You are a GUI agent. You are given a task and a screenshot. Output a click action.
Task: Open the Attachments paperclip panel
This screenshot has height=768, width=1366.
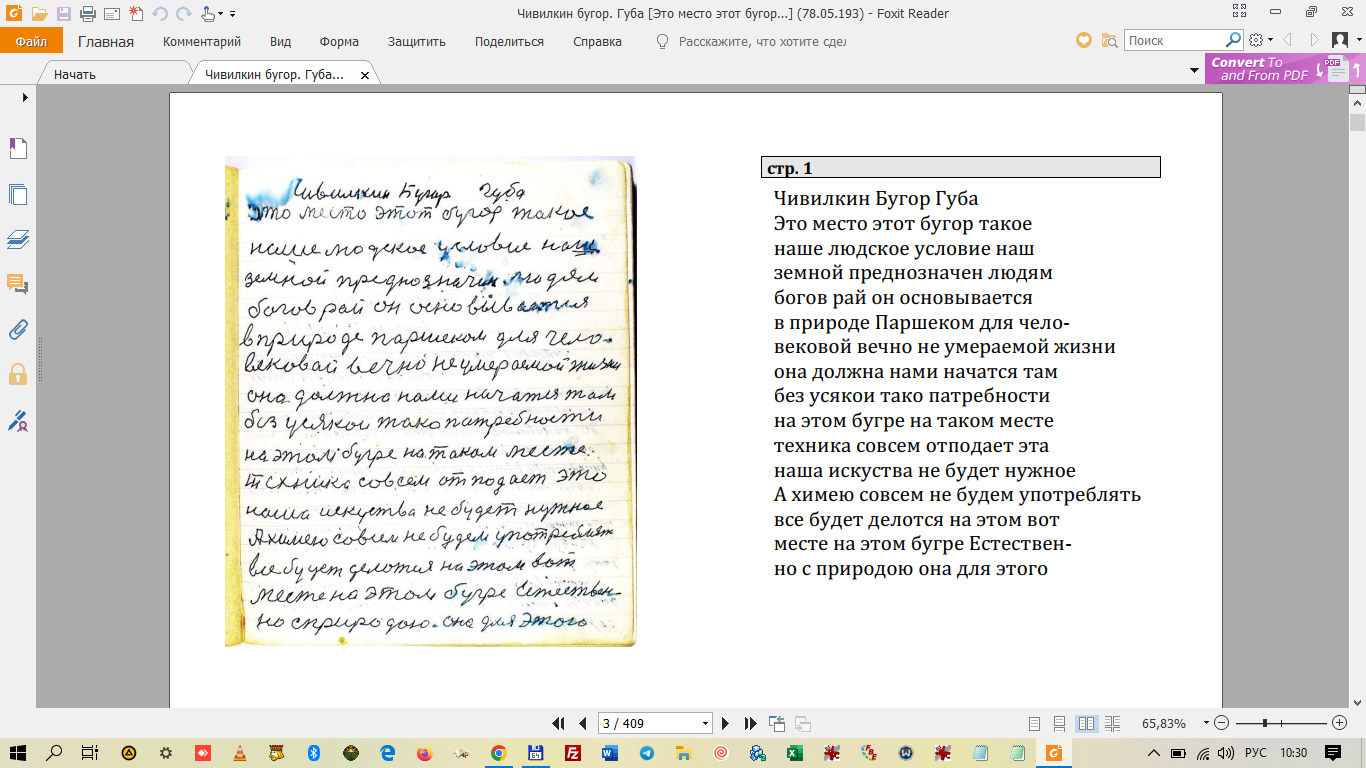point(17,329)
